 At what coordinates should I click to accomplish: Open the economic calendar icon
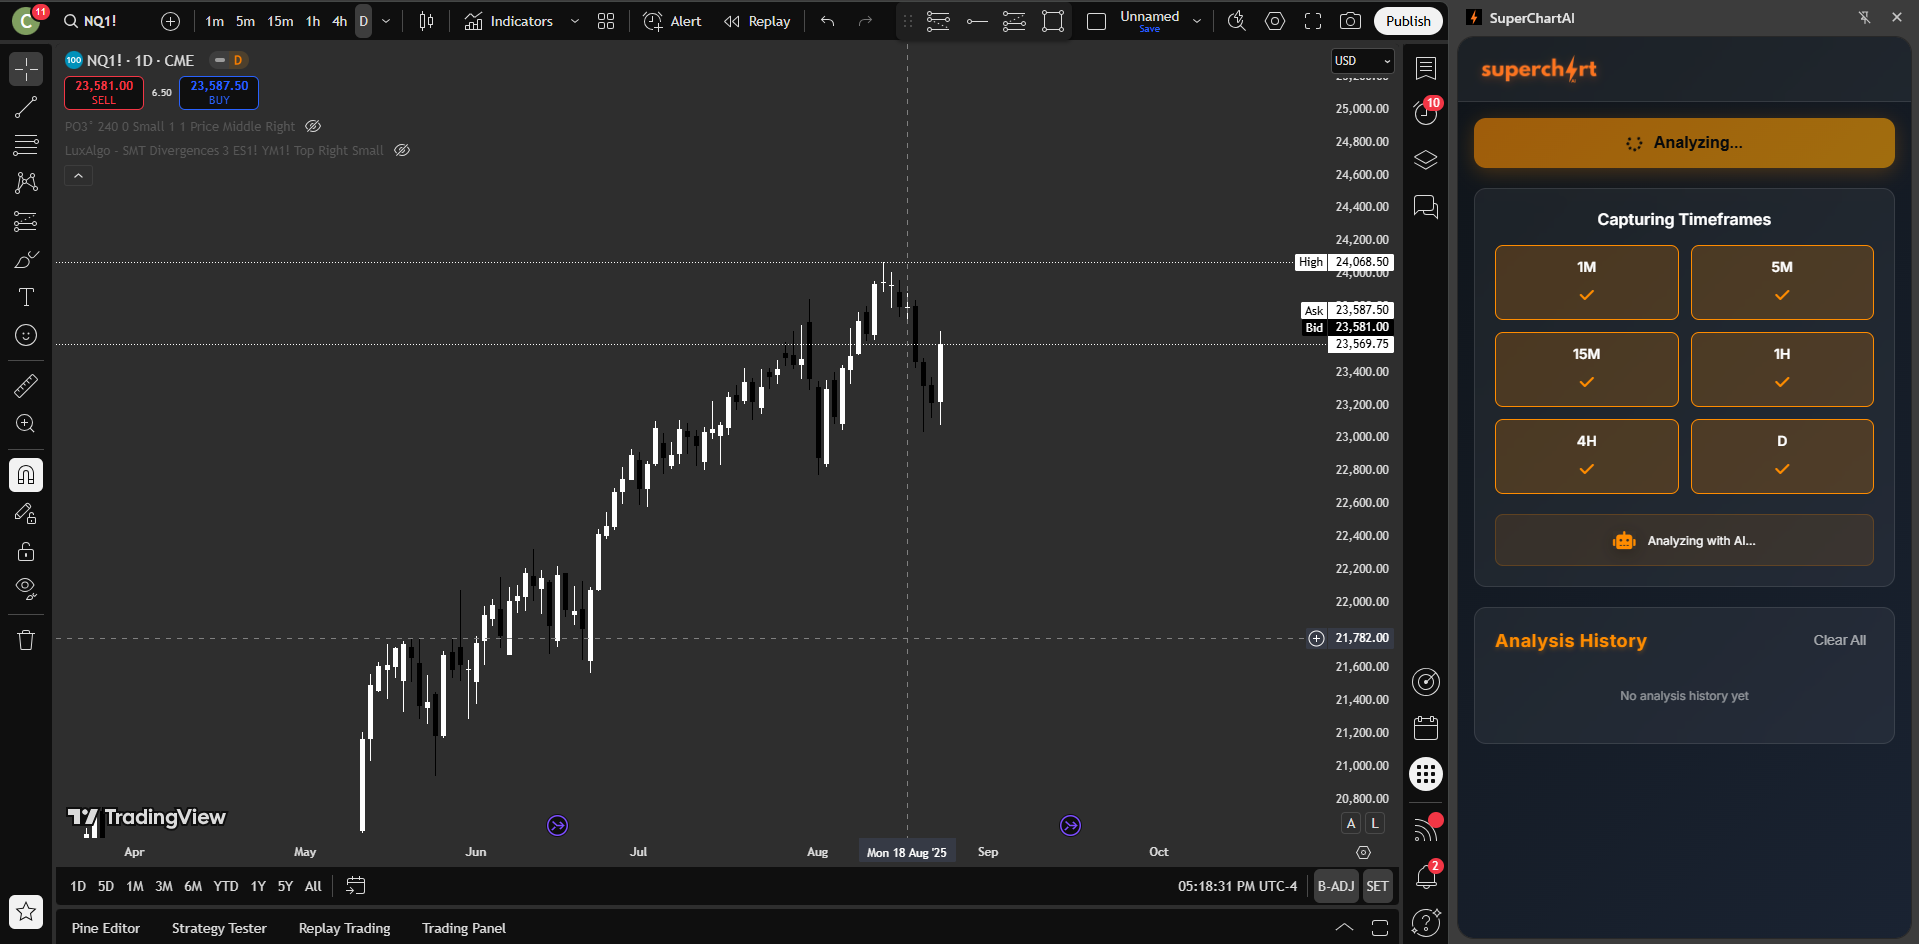[1426, 727]
